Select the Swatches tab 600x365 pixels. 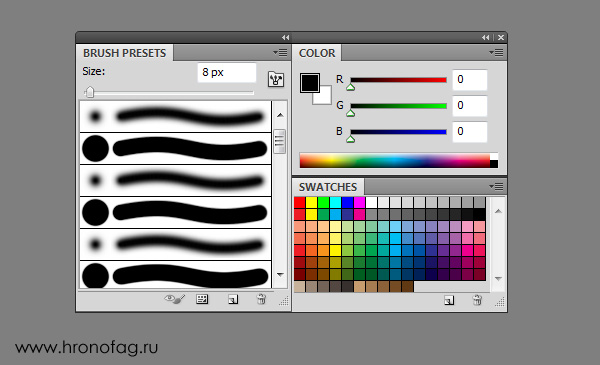[x=328, y=187]
